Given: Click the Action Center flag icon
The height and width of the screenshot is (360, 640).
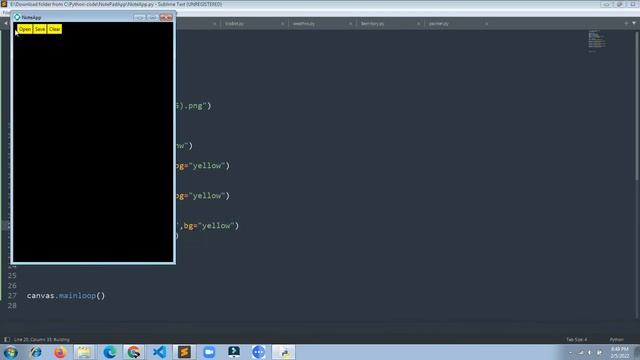Looking at the screenshot, I should pyautogui.click(x=599, y=352).
